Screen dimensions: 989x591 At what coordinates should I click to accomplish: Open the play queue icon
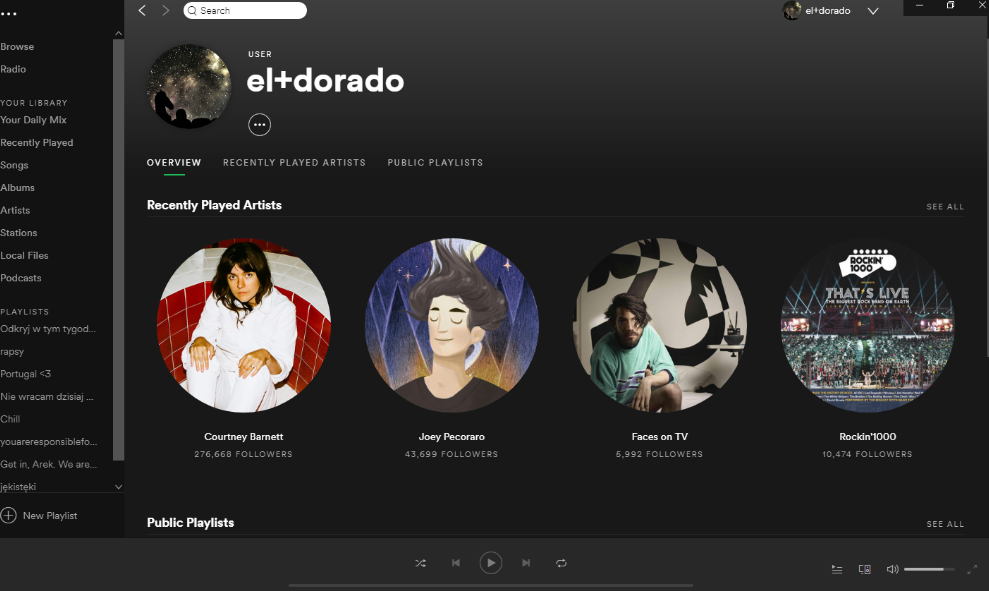pyautogui.click(x=837, y=569)
